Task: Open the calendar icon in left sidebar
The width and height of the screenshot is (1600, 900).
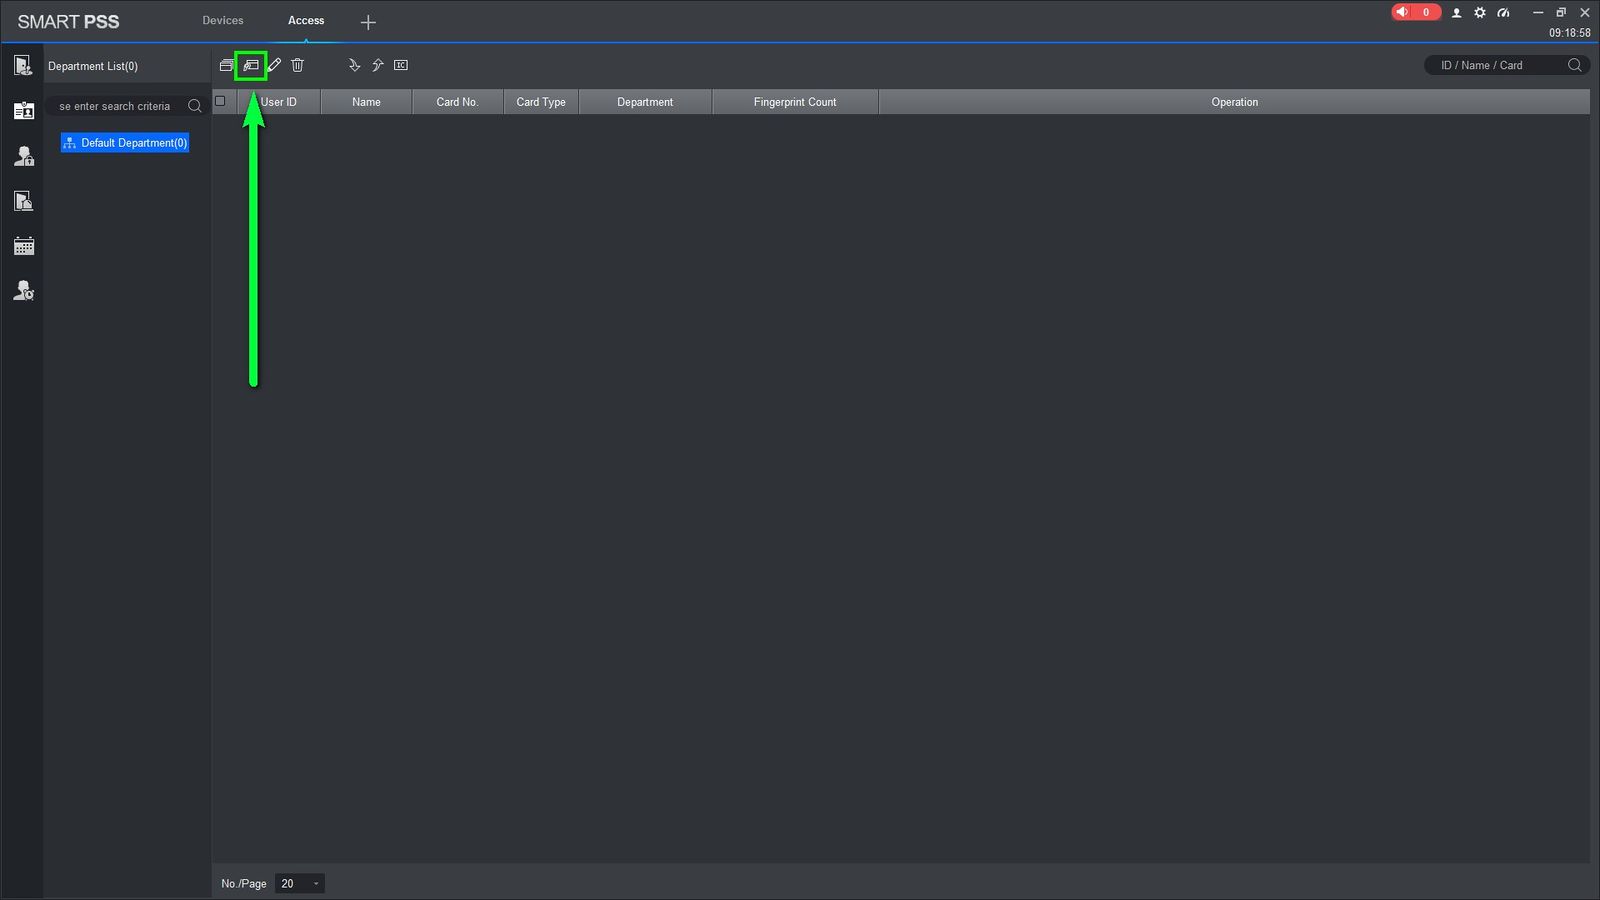Action: (x=24, y=246)
